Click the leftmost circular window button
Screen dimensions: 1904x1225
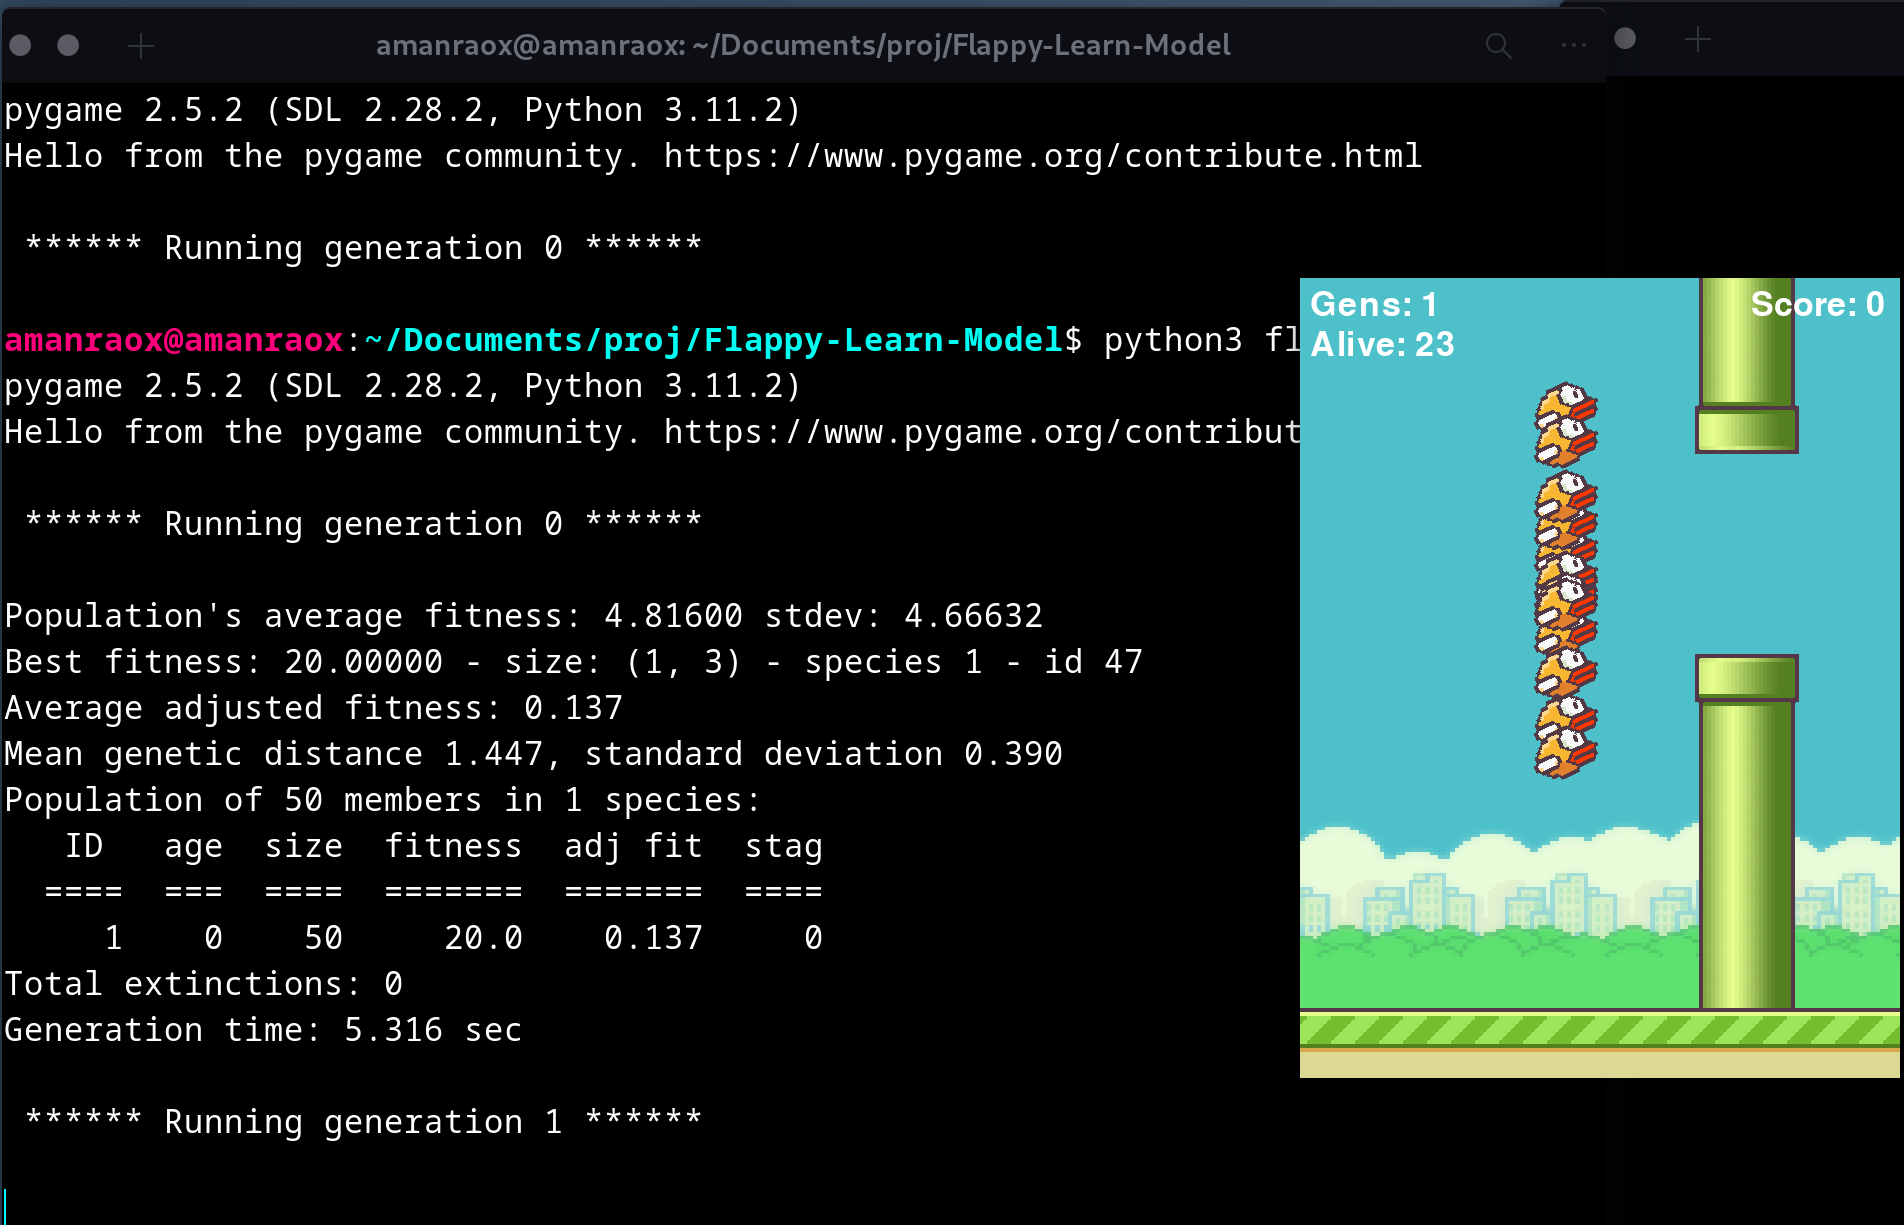tap(20, 45)
